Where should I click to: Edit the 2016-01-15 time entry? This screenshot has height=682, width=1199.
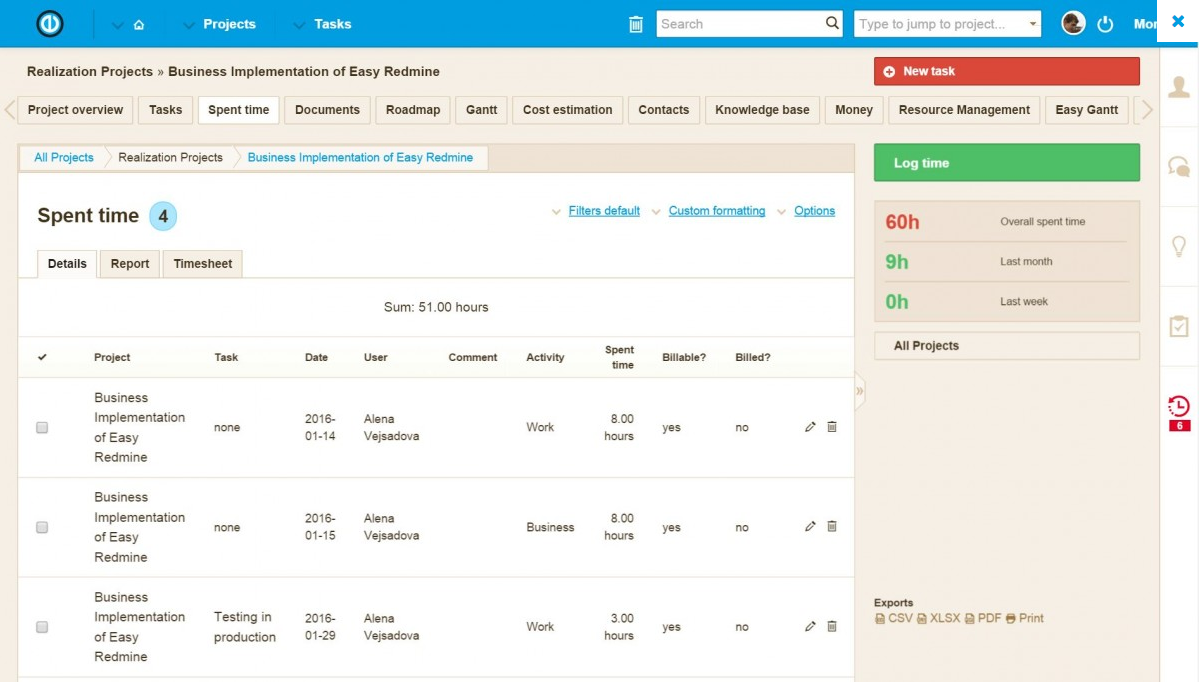click(810, 526)
